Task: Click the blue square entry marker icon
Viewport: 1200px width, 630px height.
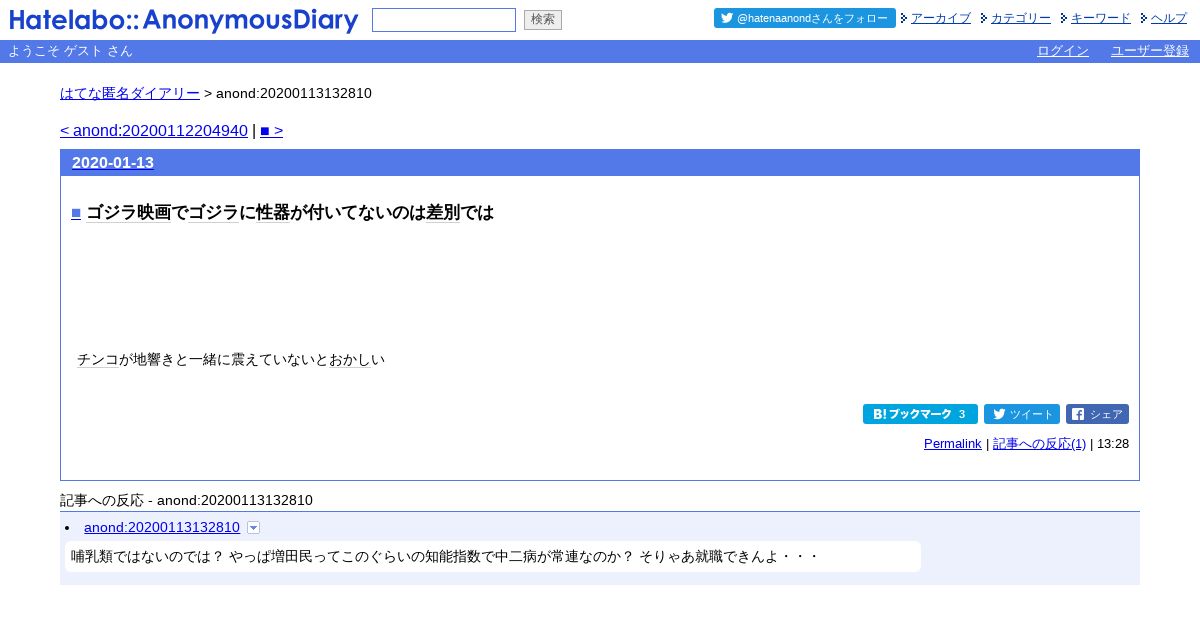Action: click(76, 212)
